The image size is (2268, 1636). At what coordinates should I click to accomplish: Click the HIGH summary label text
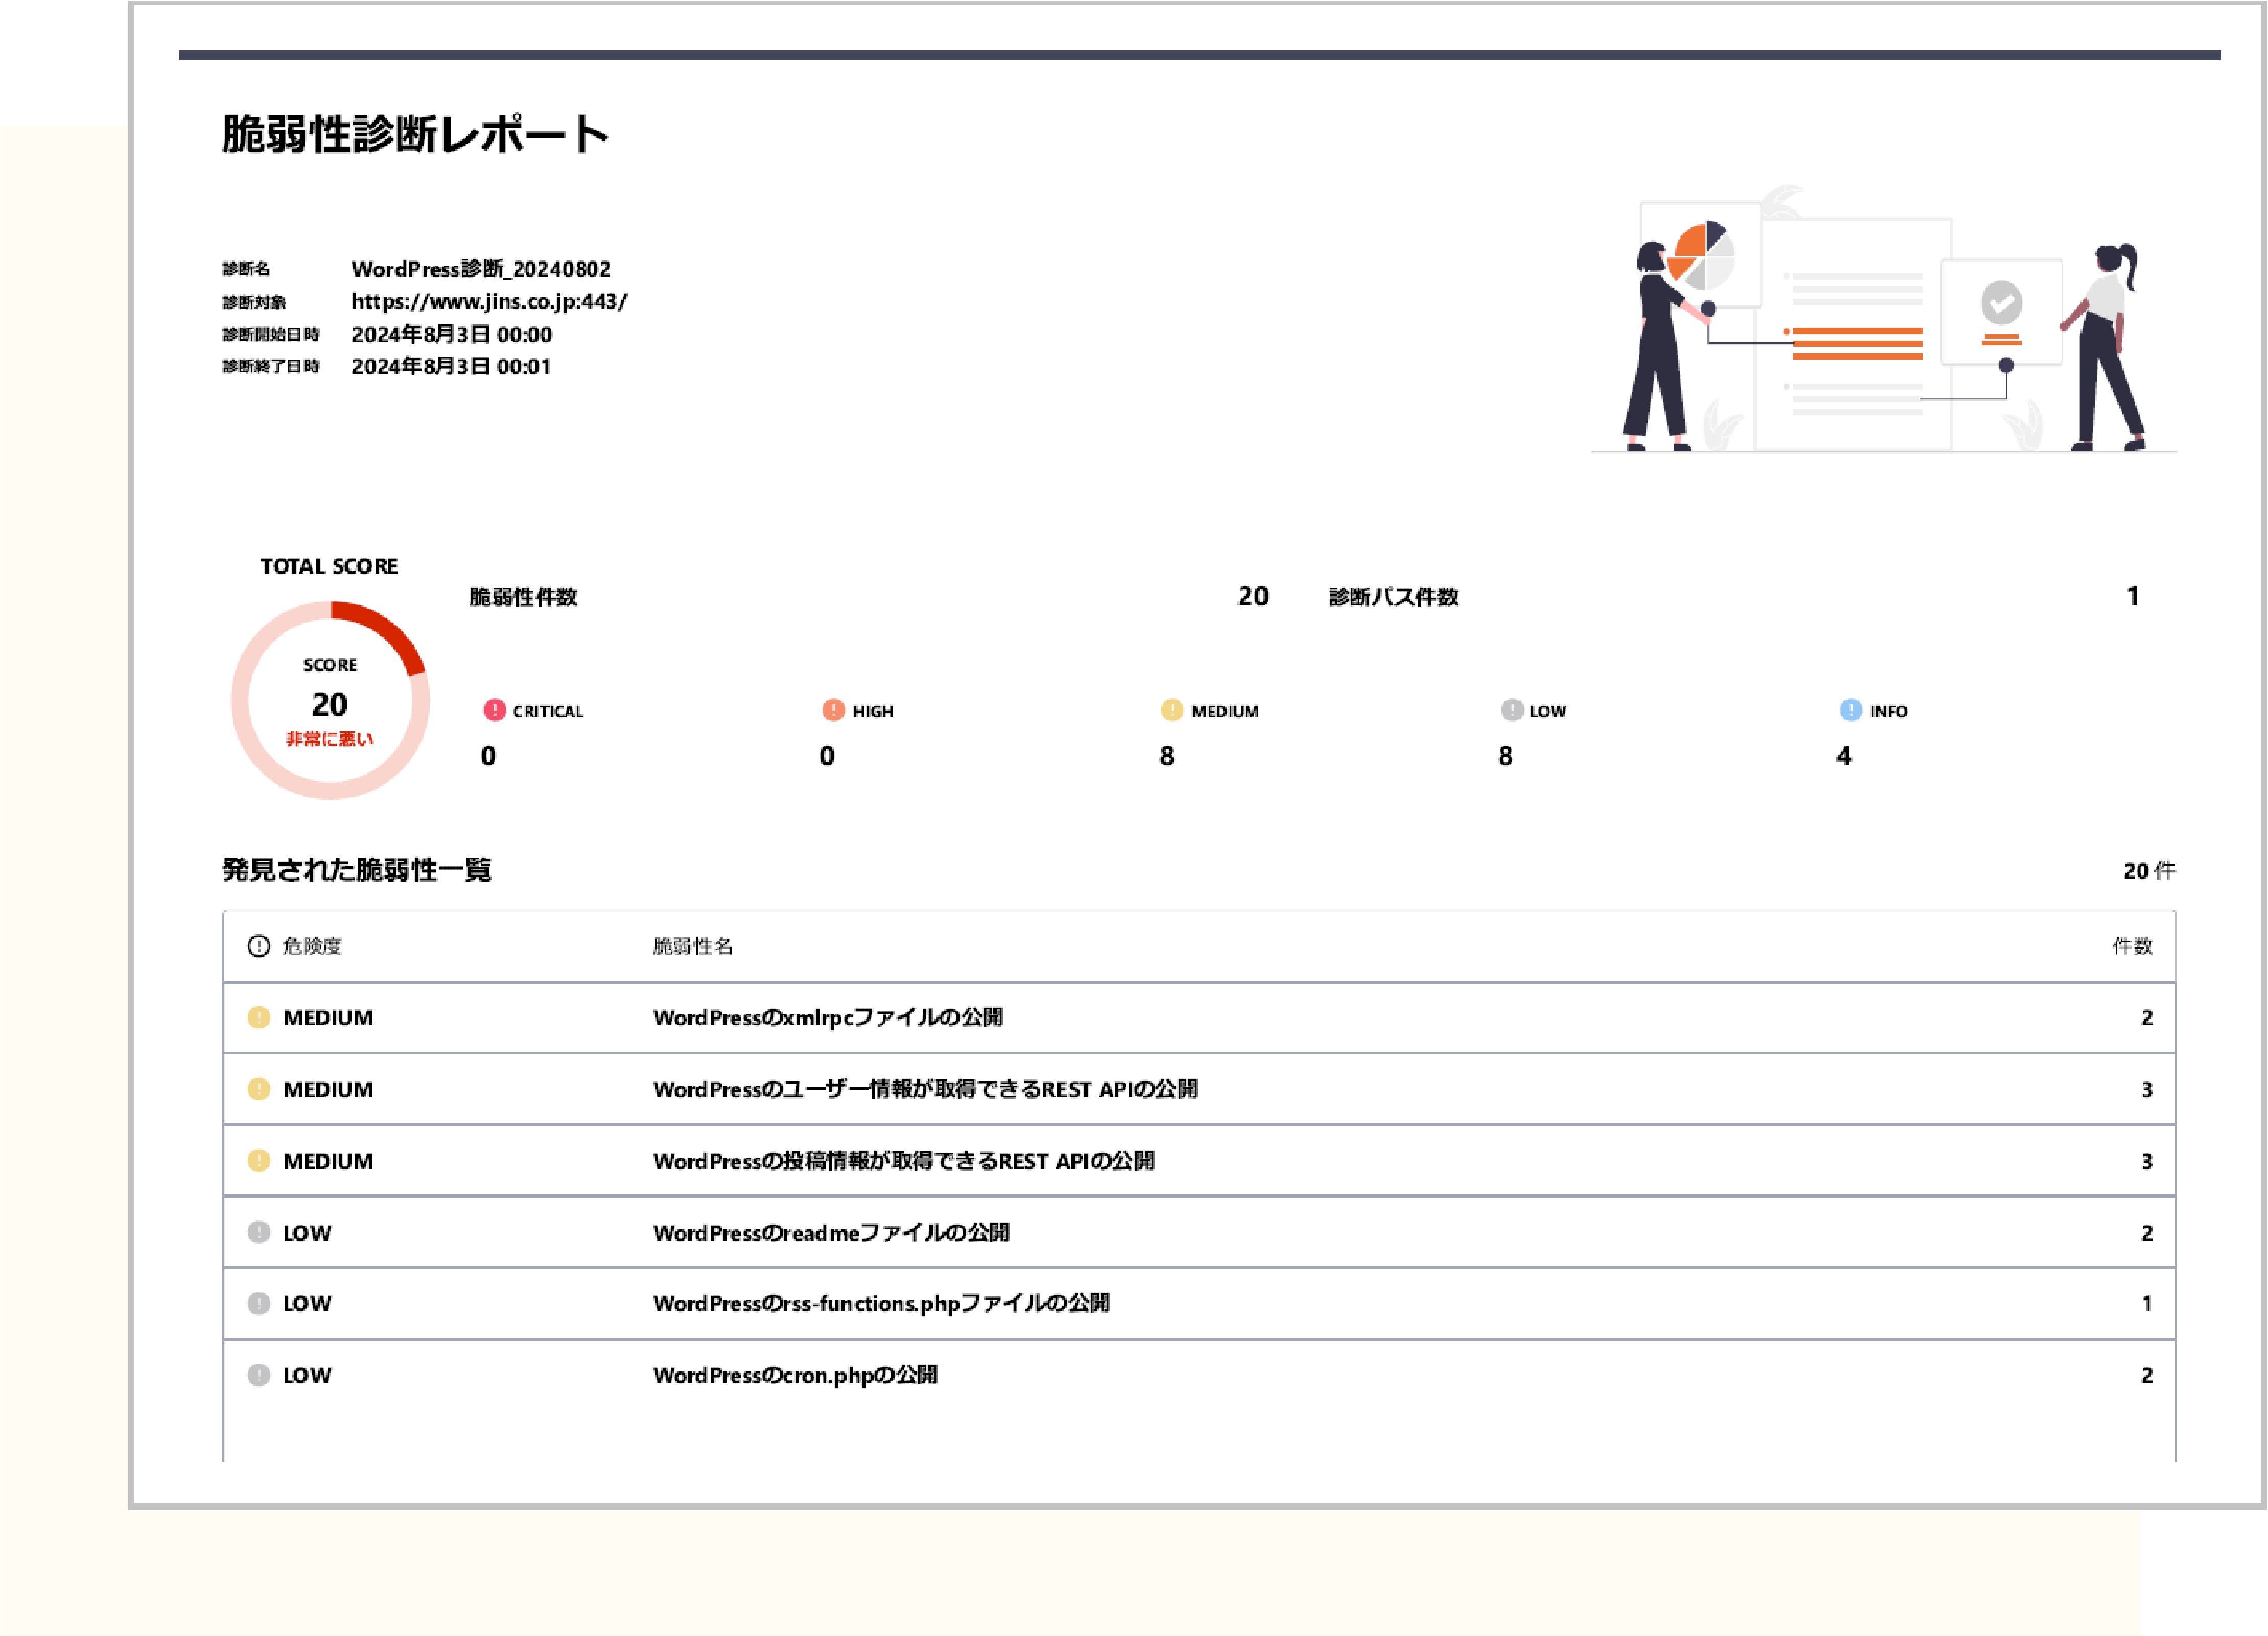tap(873, 711)
